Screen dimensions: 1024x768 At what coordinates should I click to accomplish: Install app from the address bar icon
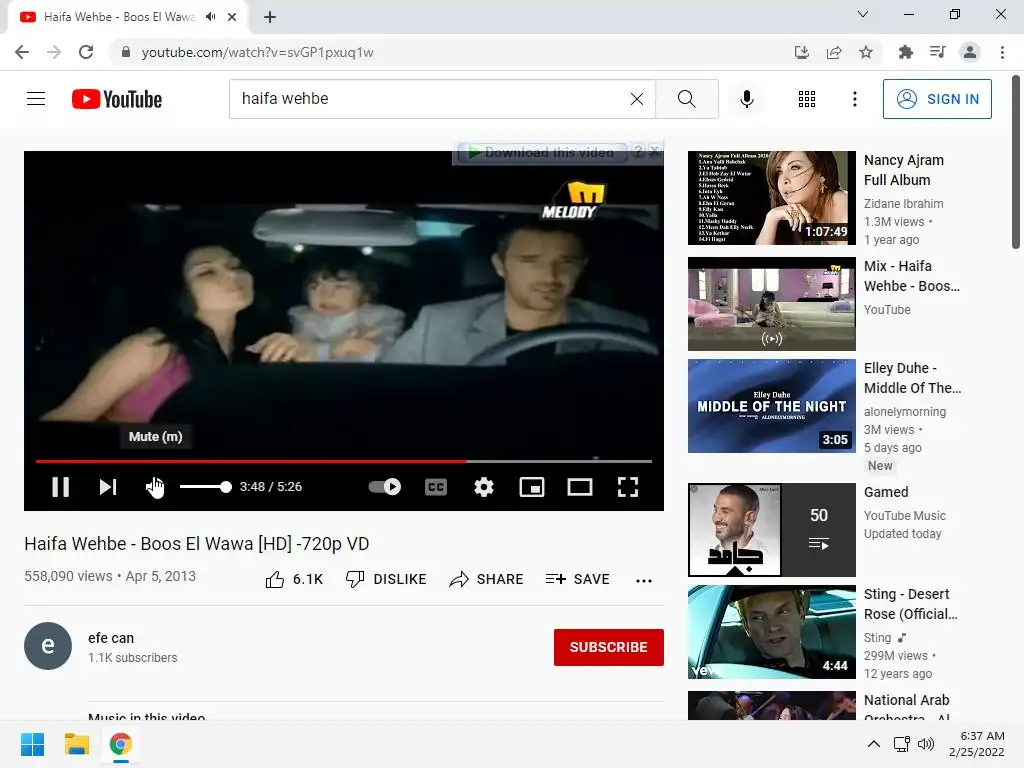coord(802,52)
